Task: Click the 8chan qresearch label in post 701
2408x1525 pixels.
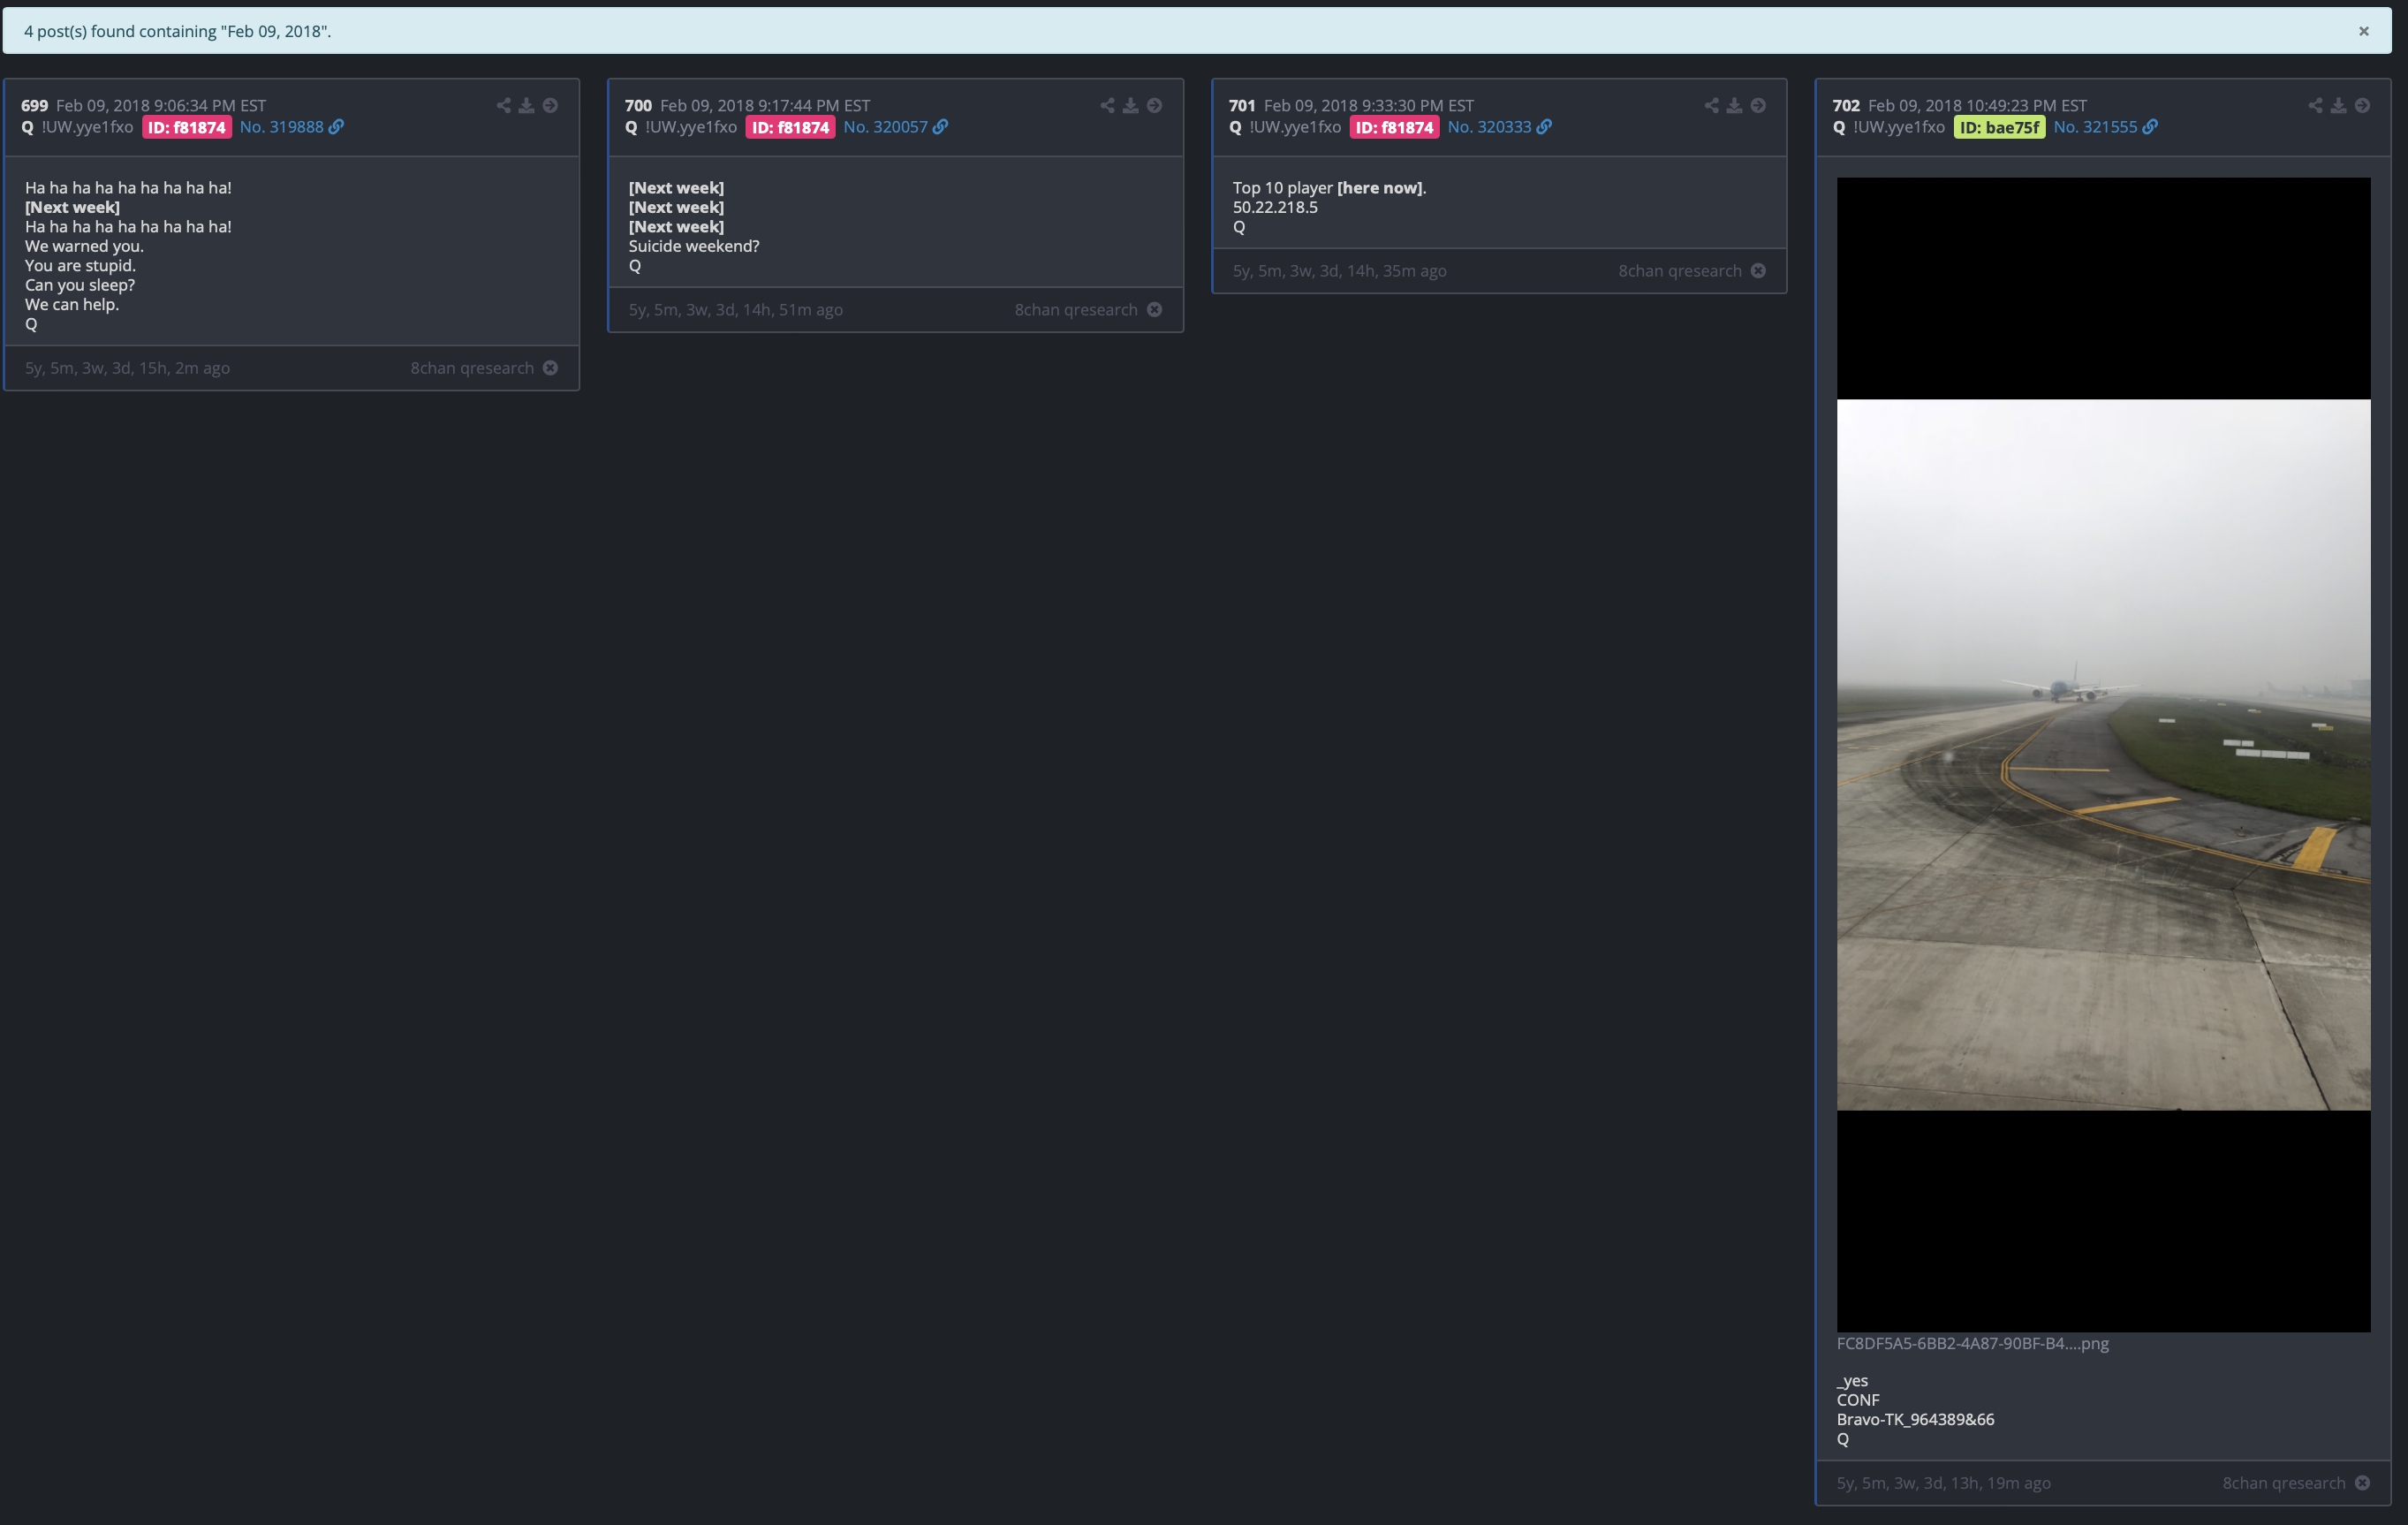Action: click(1680, 271)
